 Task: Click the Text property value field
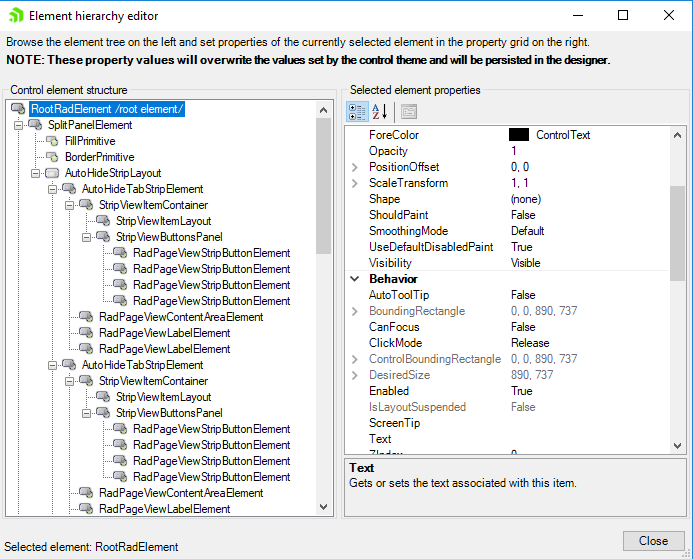click(x=589, y=439)
